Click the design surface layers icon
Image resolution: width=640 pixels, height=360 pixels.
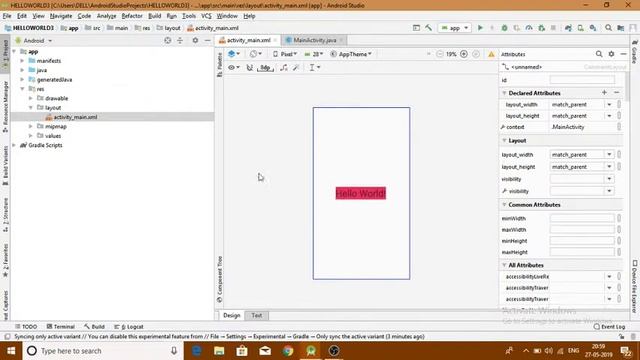coord(233,54)
